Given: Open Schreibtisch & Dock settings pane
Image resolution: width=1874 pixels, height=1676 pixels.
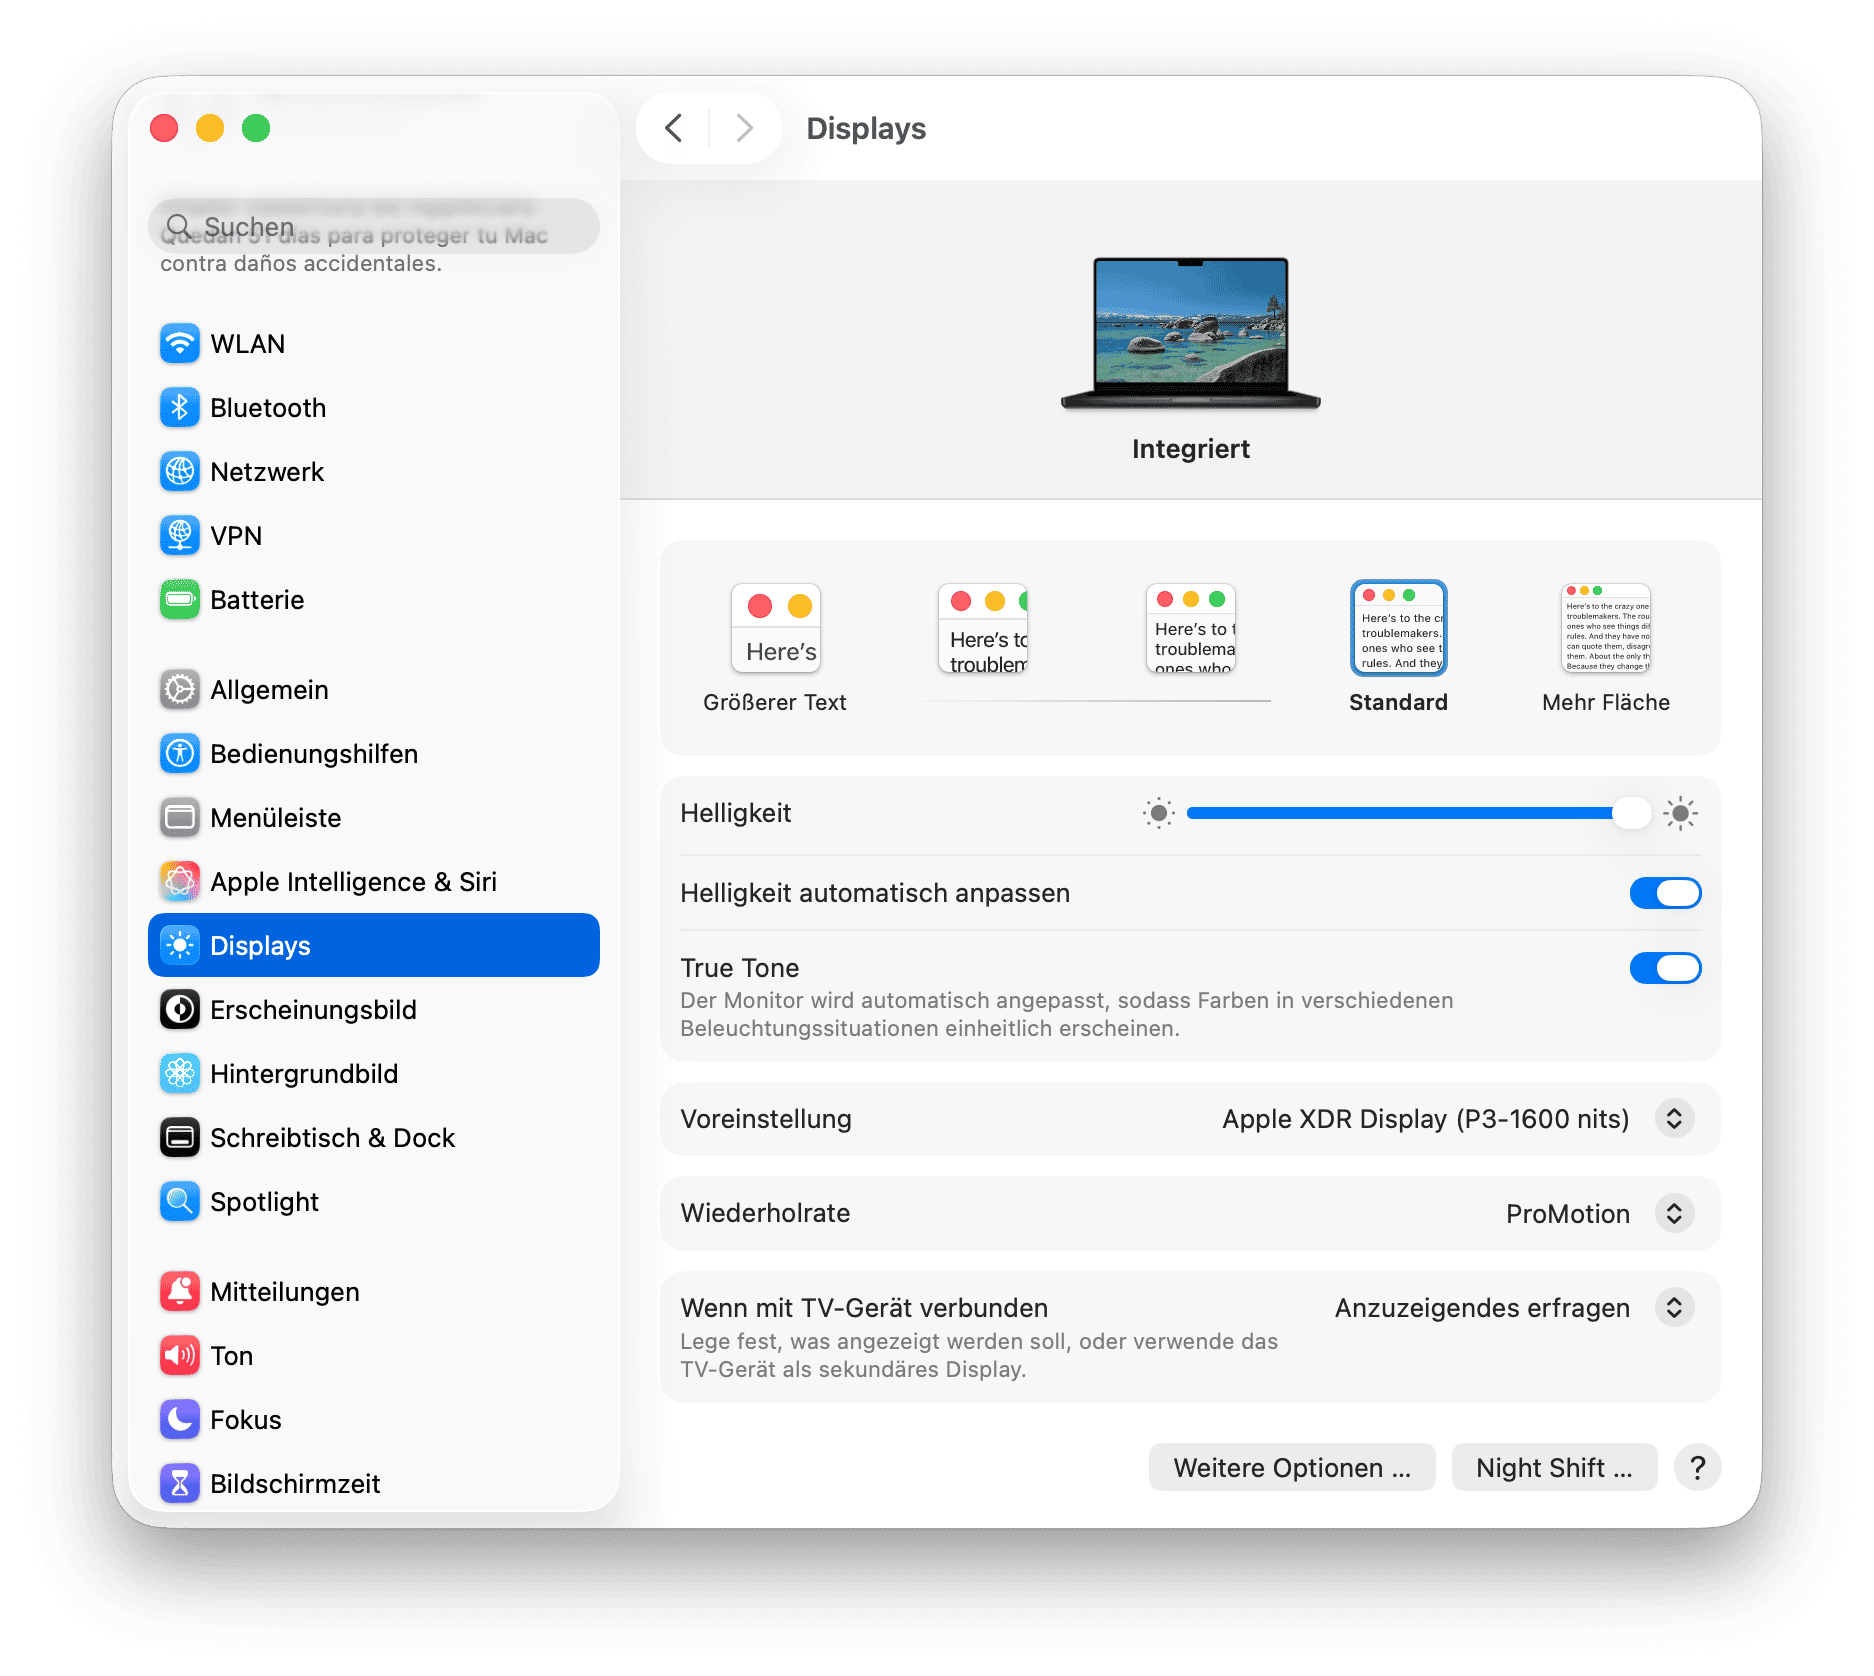Looking at the screenshot, I should 332,1138.
